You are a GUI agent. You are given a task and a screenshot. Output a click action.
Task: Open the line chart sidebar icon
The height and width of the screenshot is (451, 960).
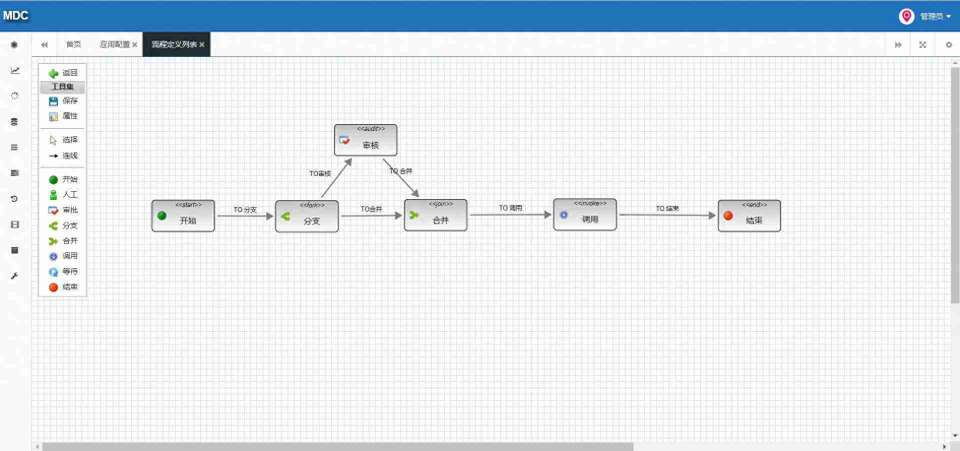click(15, 70)
